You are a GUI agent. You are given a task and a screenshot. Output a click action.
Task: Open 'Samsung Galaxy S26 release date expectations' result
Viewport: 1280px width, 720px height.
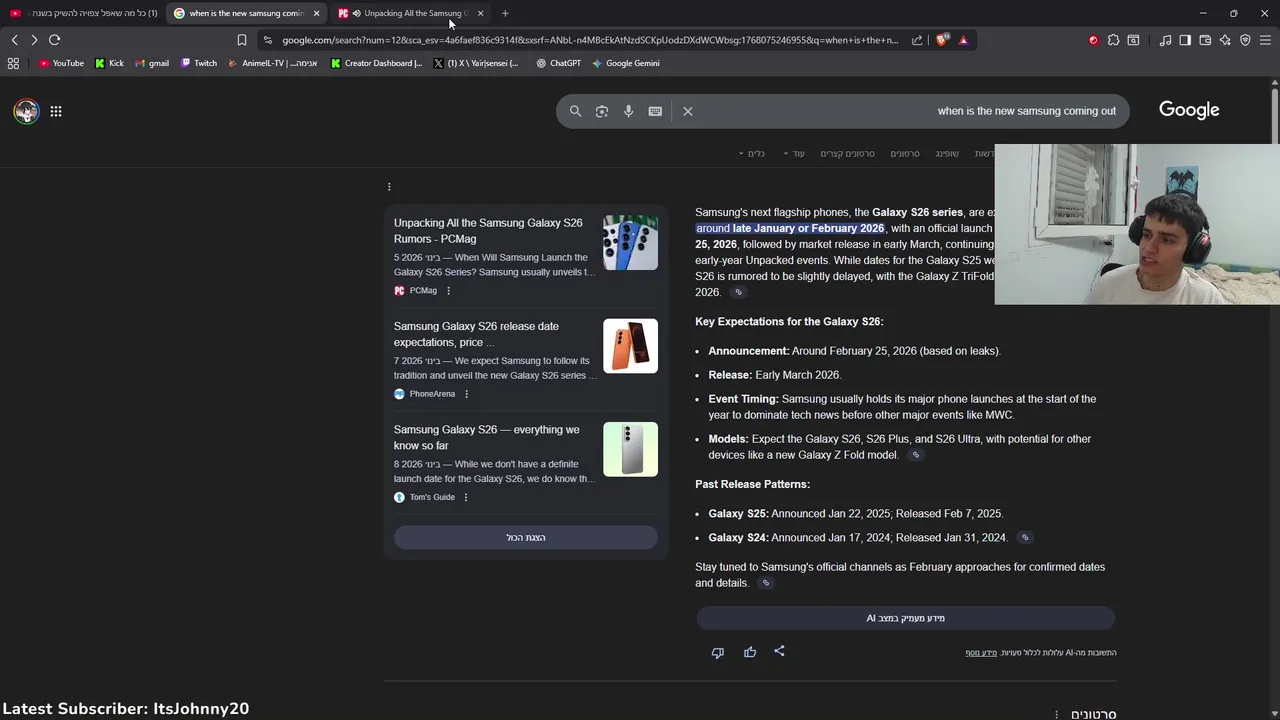476,334
